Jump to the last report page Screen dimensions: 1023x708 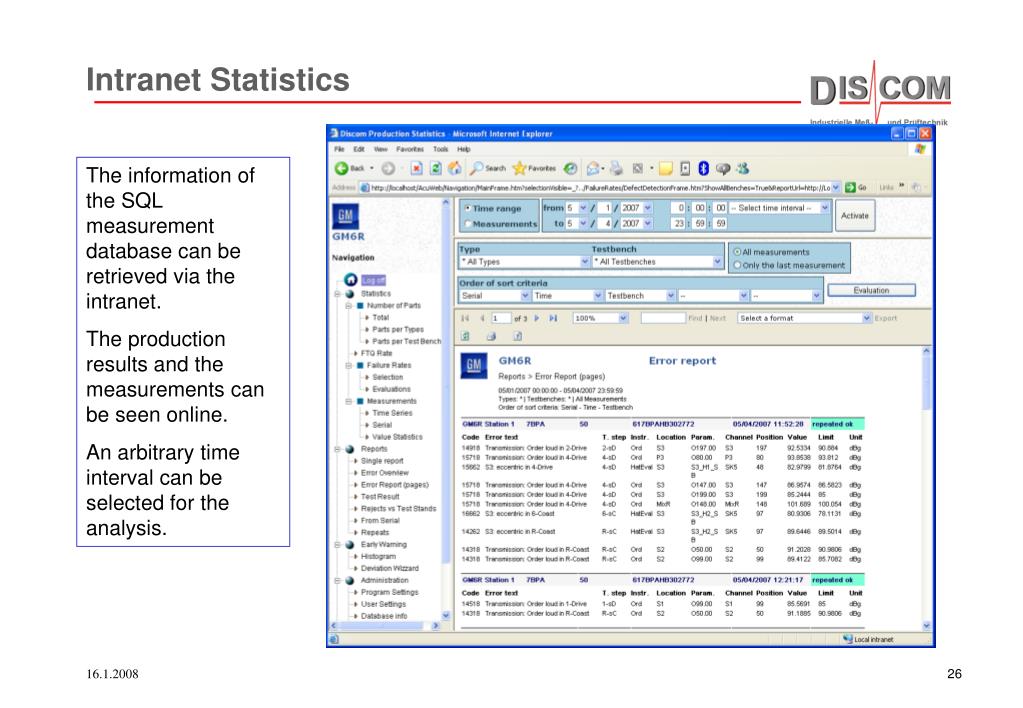click(553, 318)
